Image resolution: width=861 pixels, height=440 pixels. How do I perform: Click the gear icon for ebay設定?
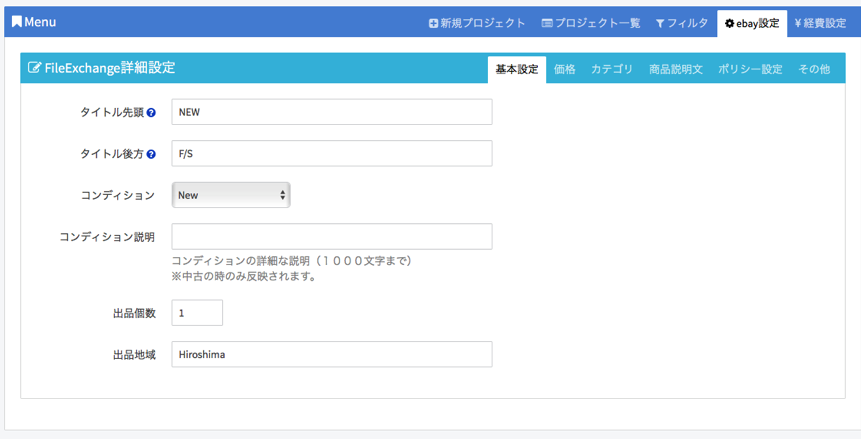(x=729, y=23)
